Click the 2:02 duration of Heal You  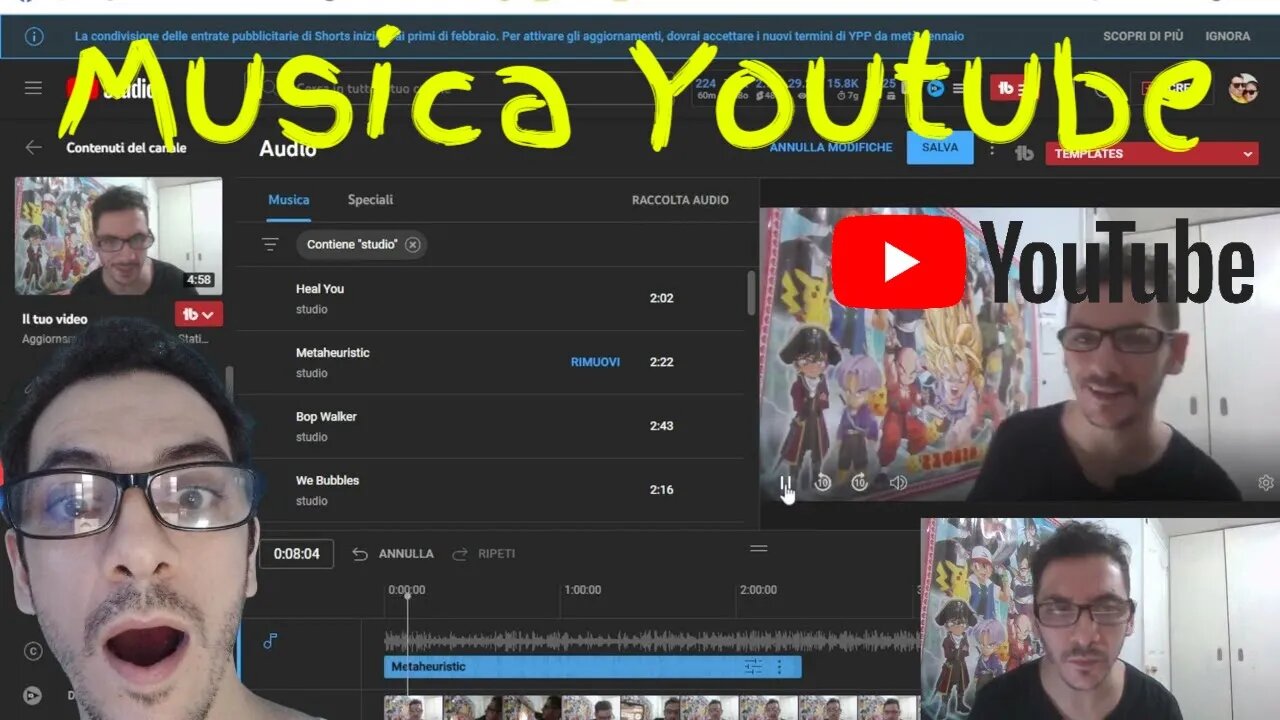(x=661, y=298)
